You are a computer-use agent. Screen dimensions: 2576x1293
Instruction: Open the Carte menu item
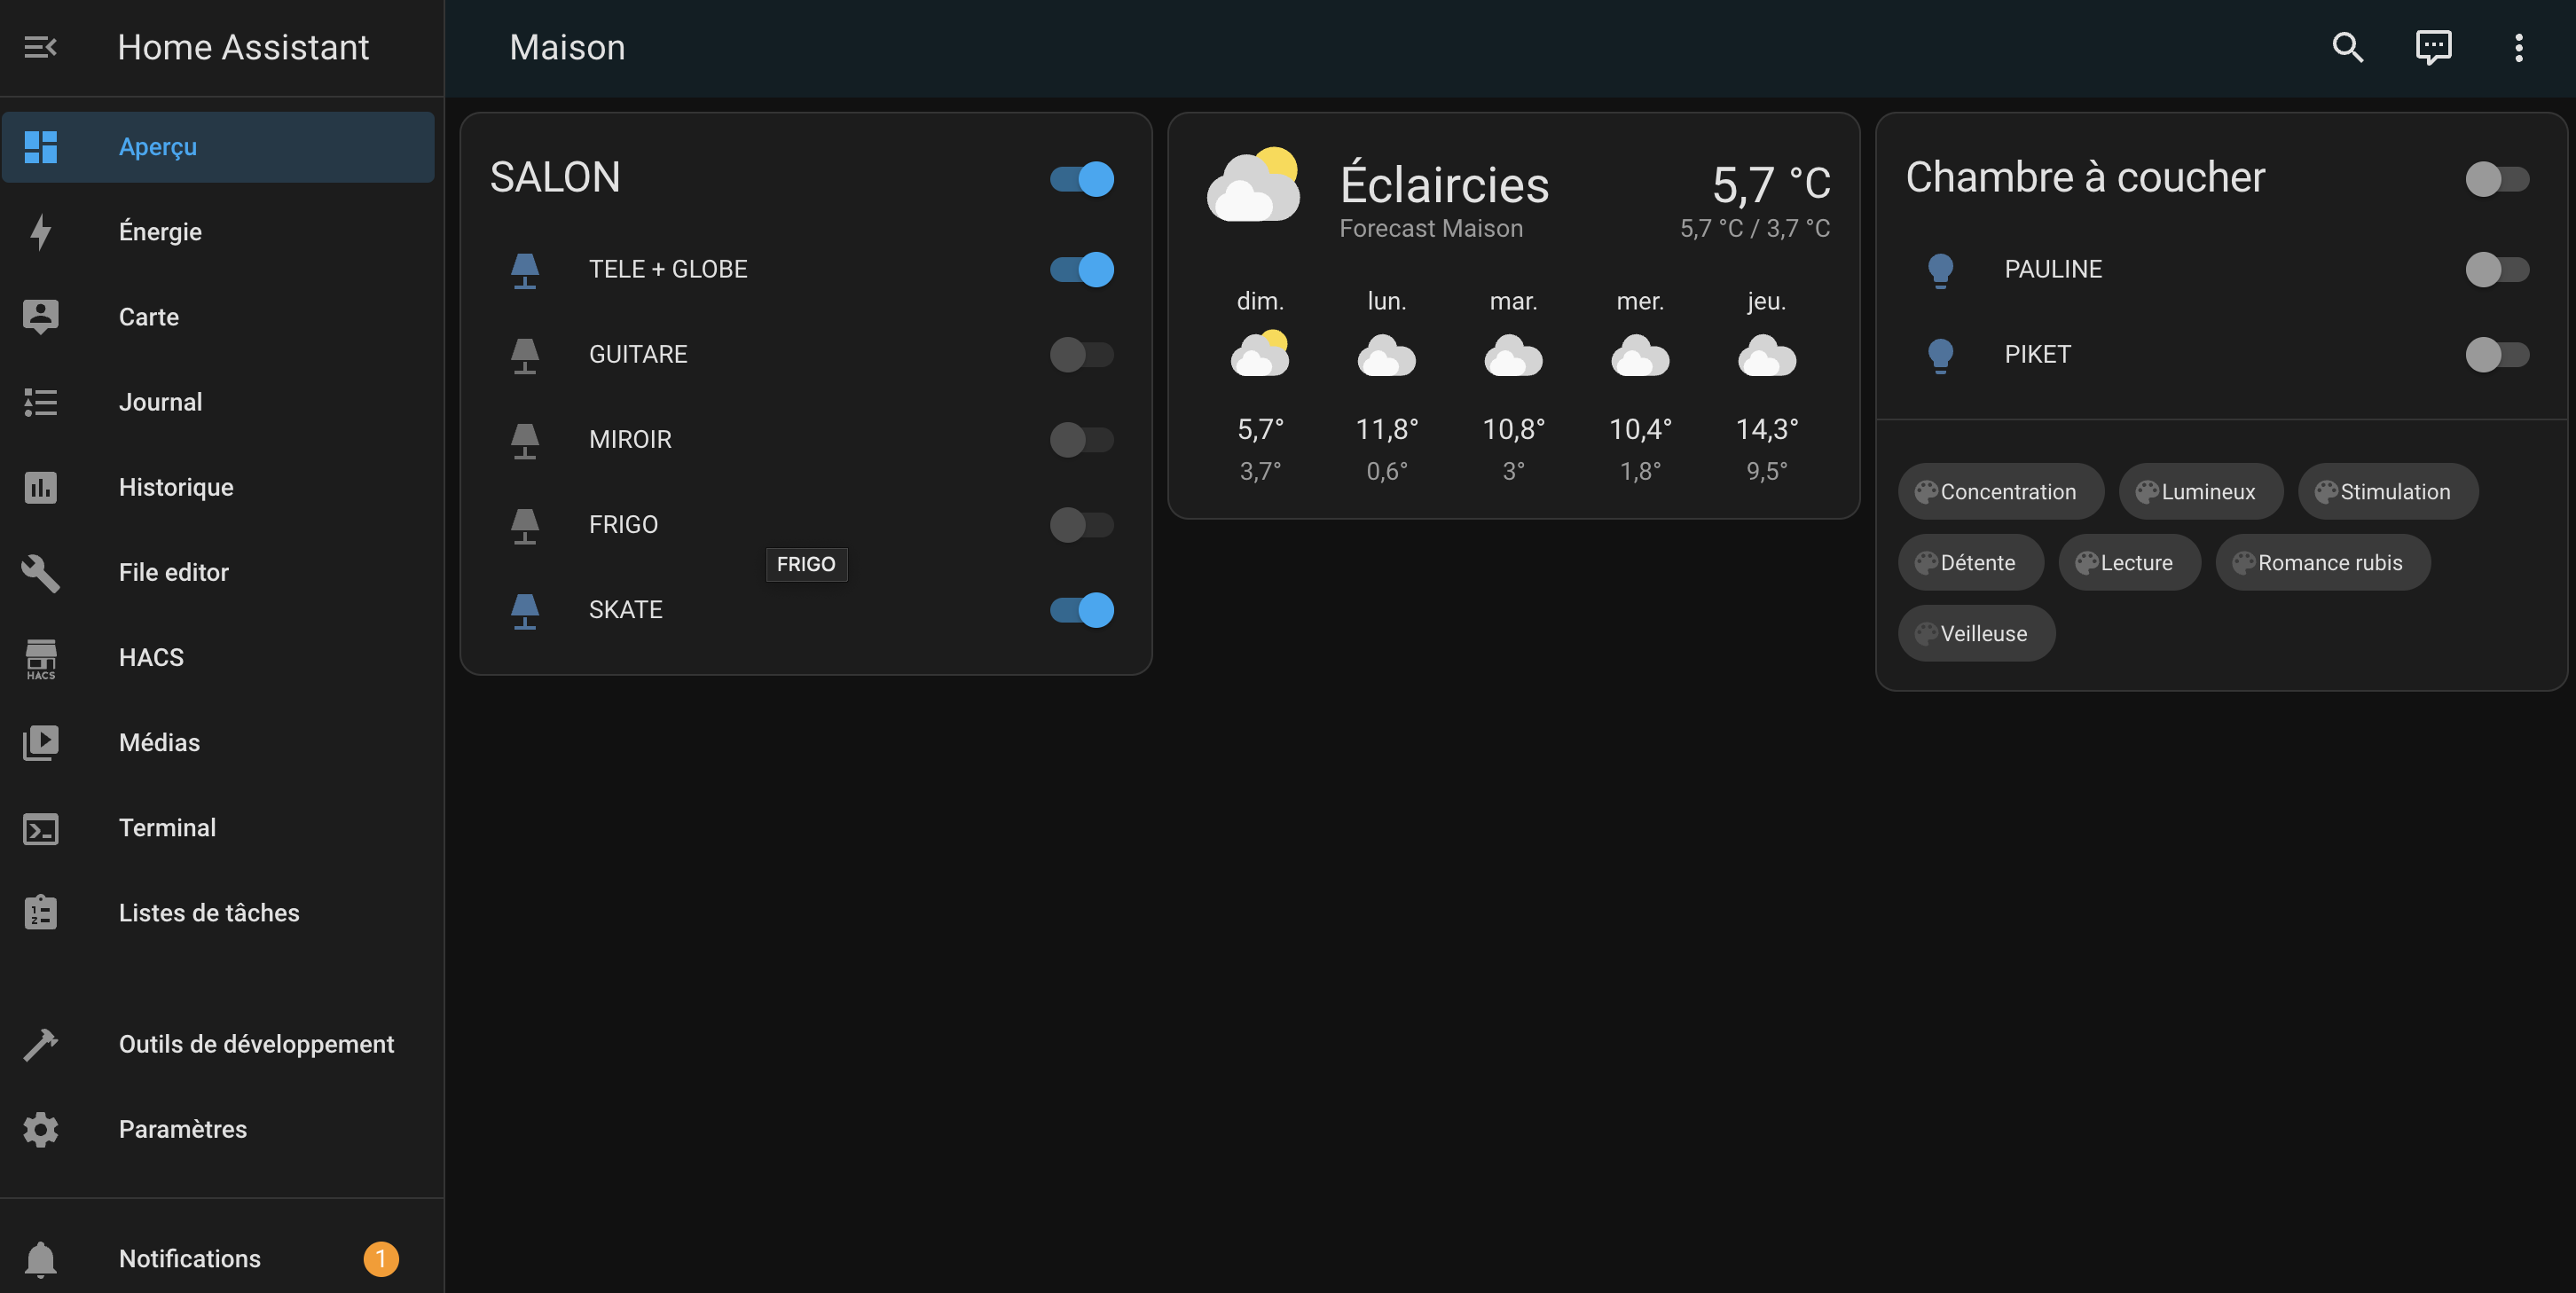218,317
